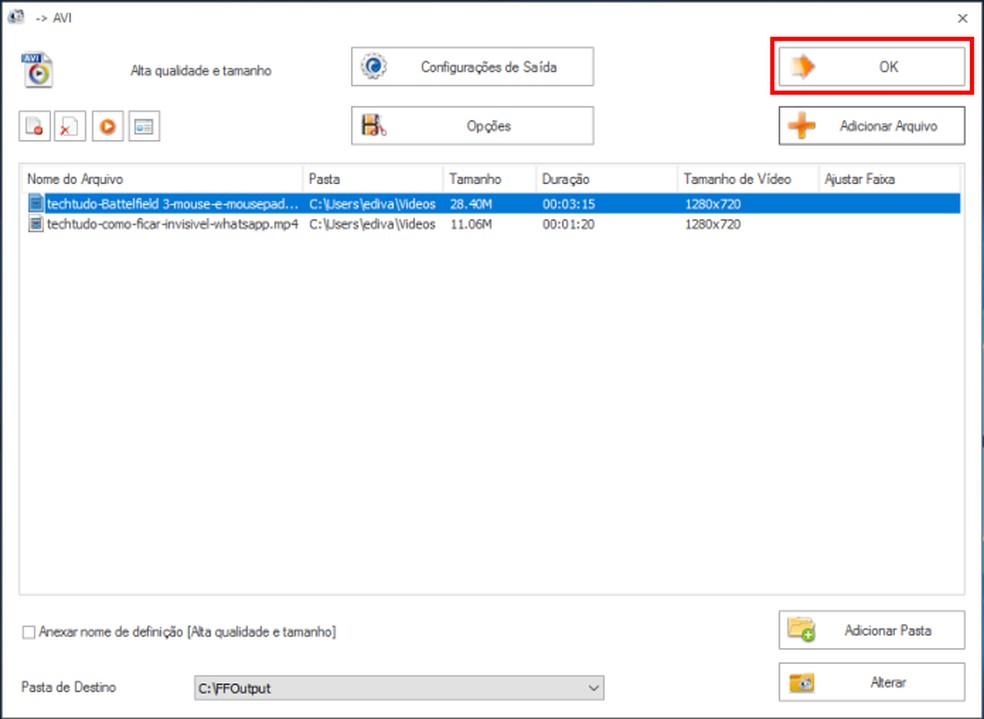The image size is (984, 719).
Task: Click the Ajustar Faixa column header
Action: [x=889, y=179]
